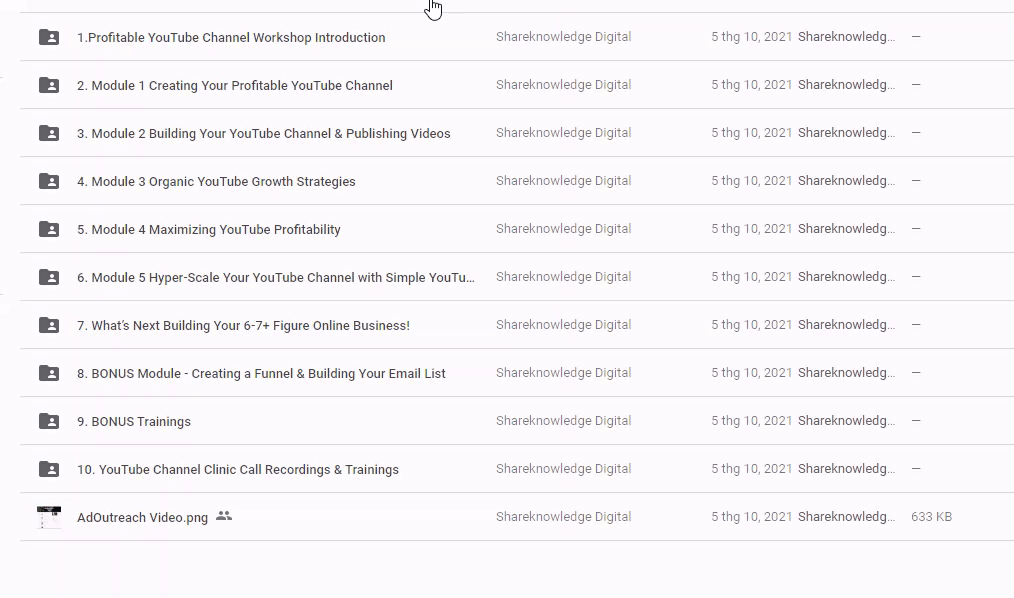Click folder icon for Module 3 Organic Growth
Viewport: 1014px width, 598px height.
click(x=49, y=182)
